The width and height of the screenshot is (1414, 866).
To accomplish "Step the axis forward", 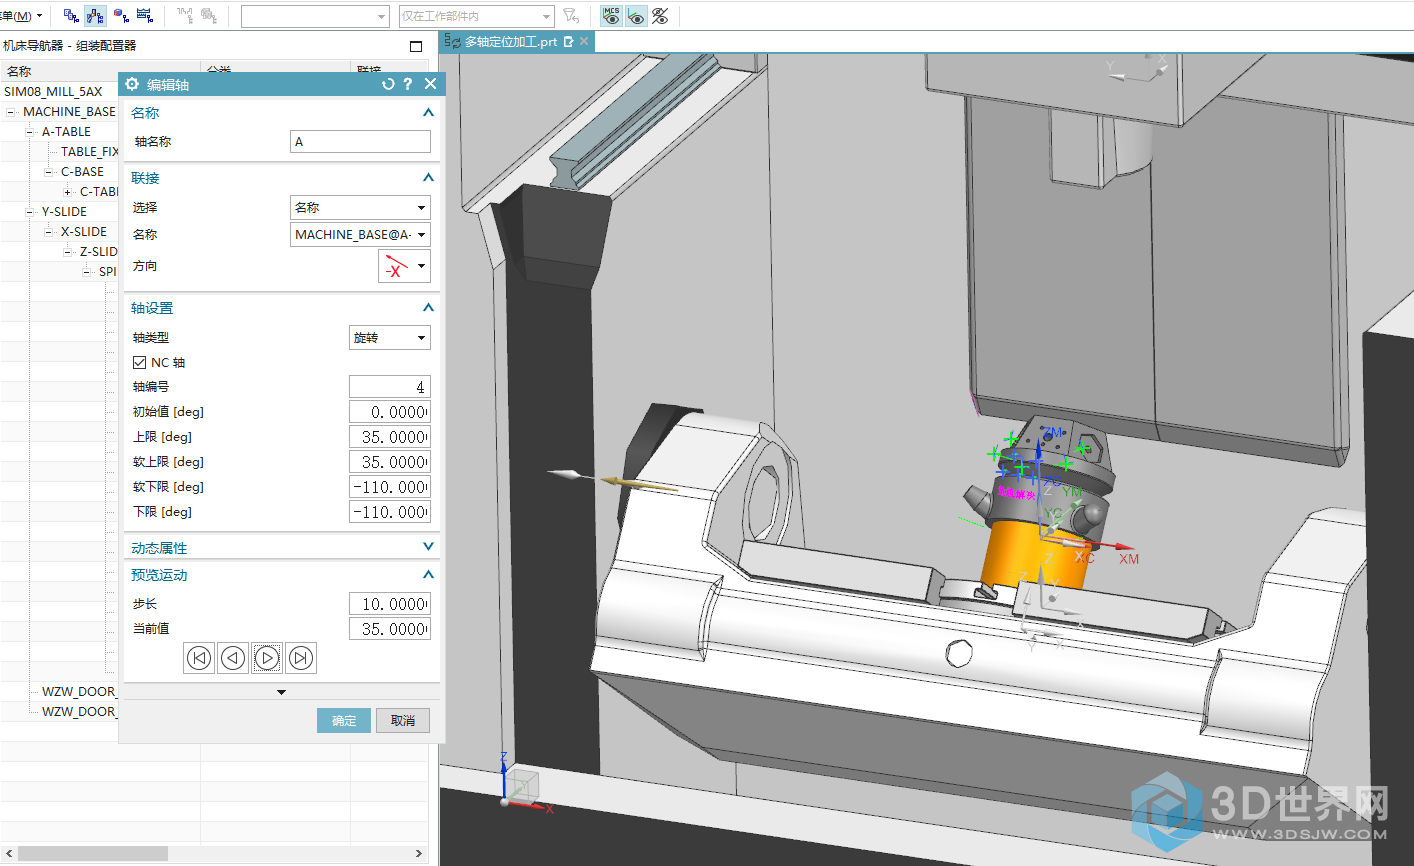I will point(267,658).
